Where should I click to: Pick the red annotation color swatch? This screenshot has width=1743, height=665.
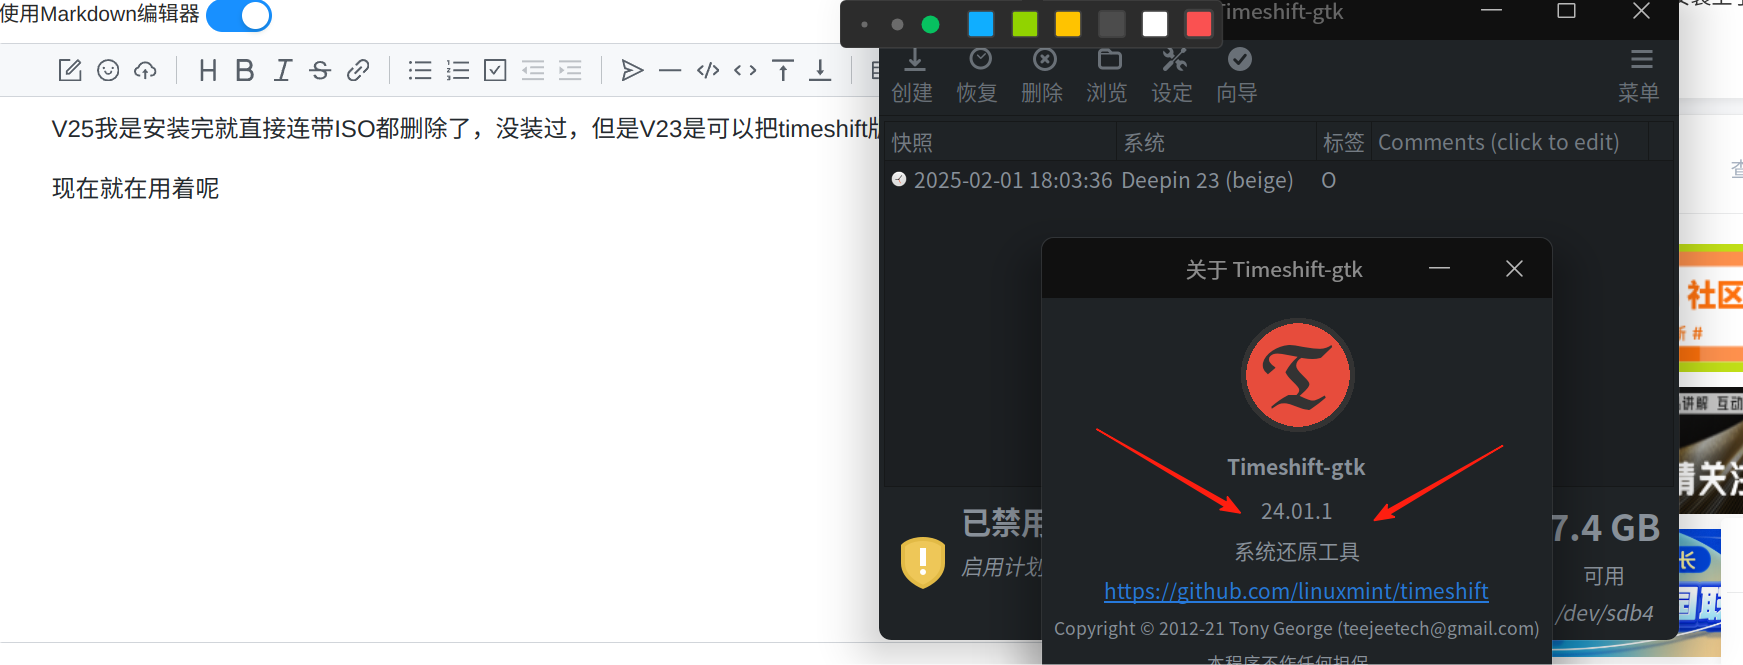[x=1198, y=24]
